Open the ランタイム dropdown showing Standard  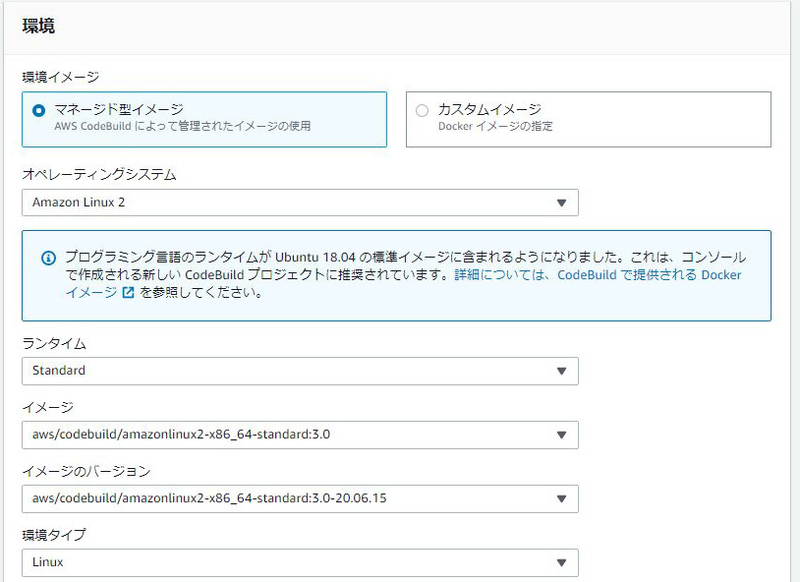(300, 371)
